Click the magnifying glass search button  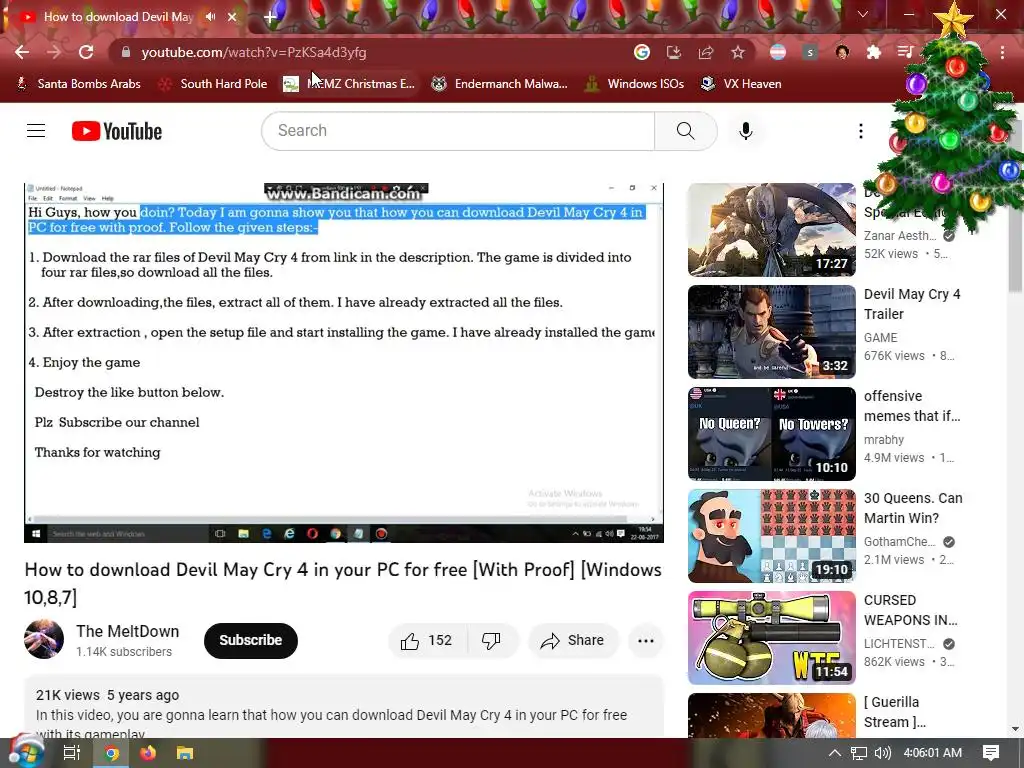pos(686,131)
